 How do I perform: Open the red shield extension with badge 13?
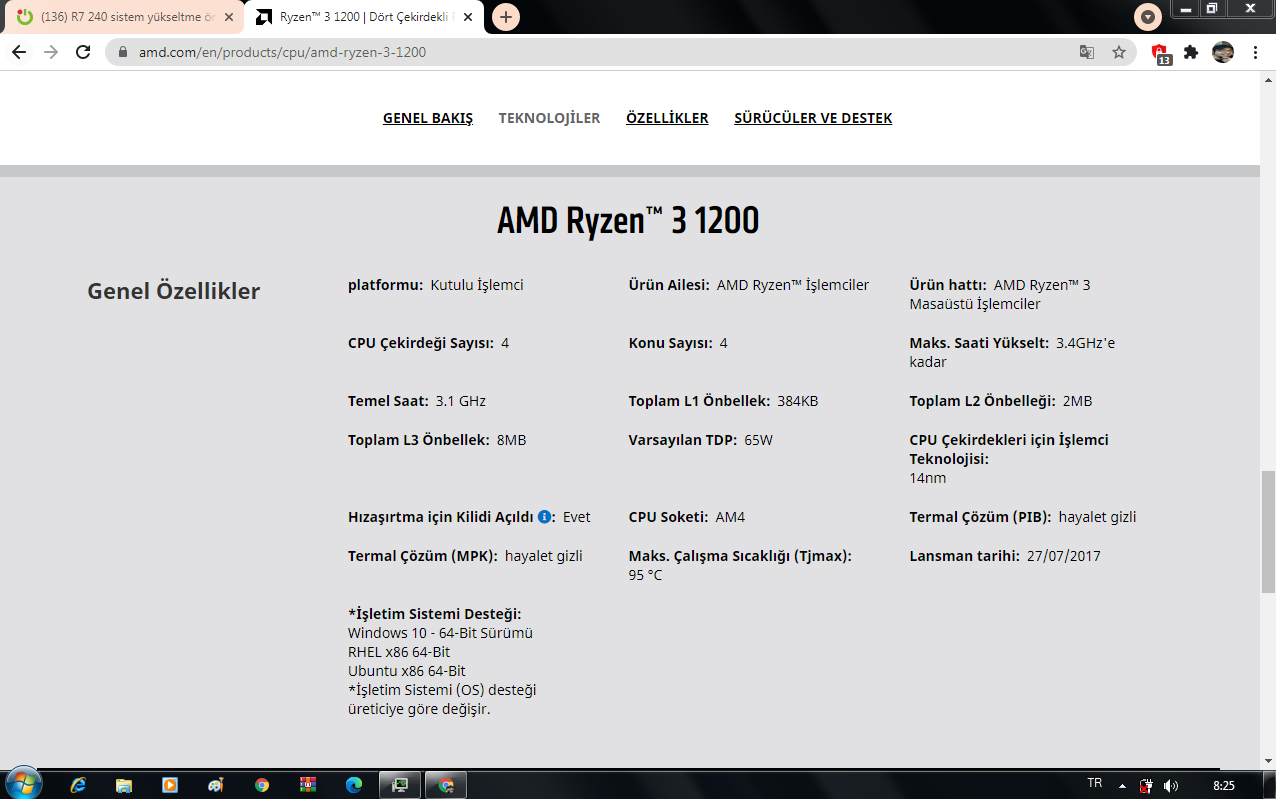point(1161,54)
